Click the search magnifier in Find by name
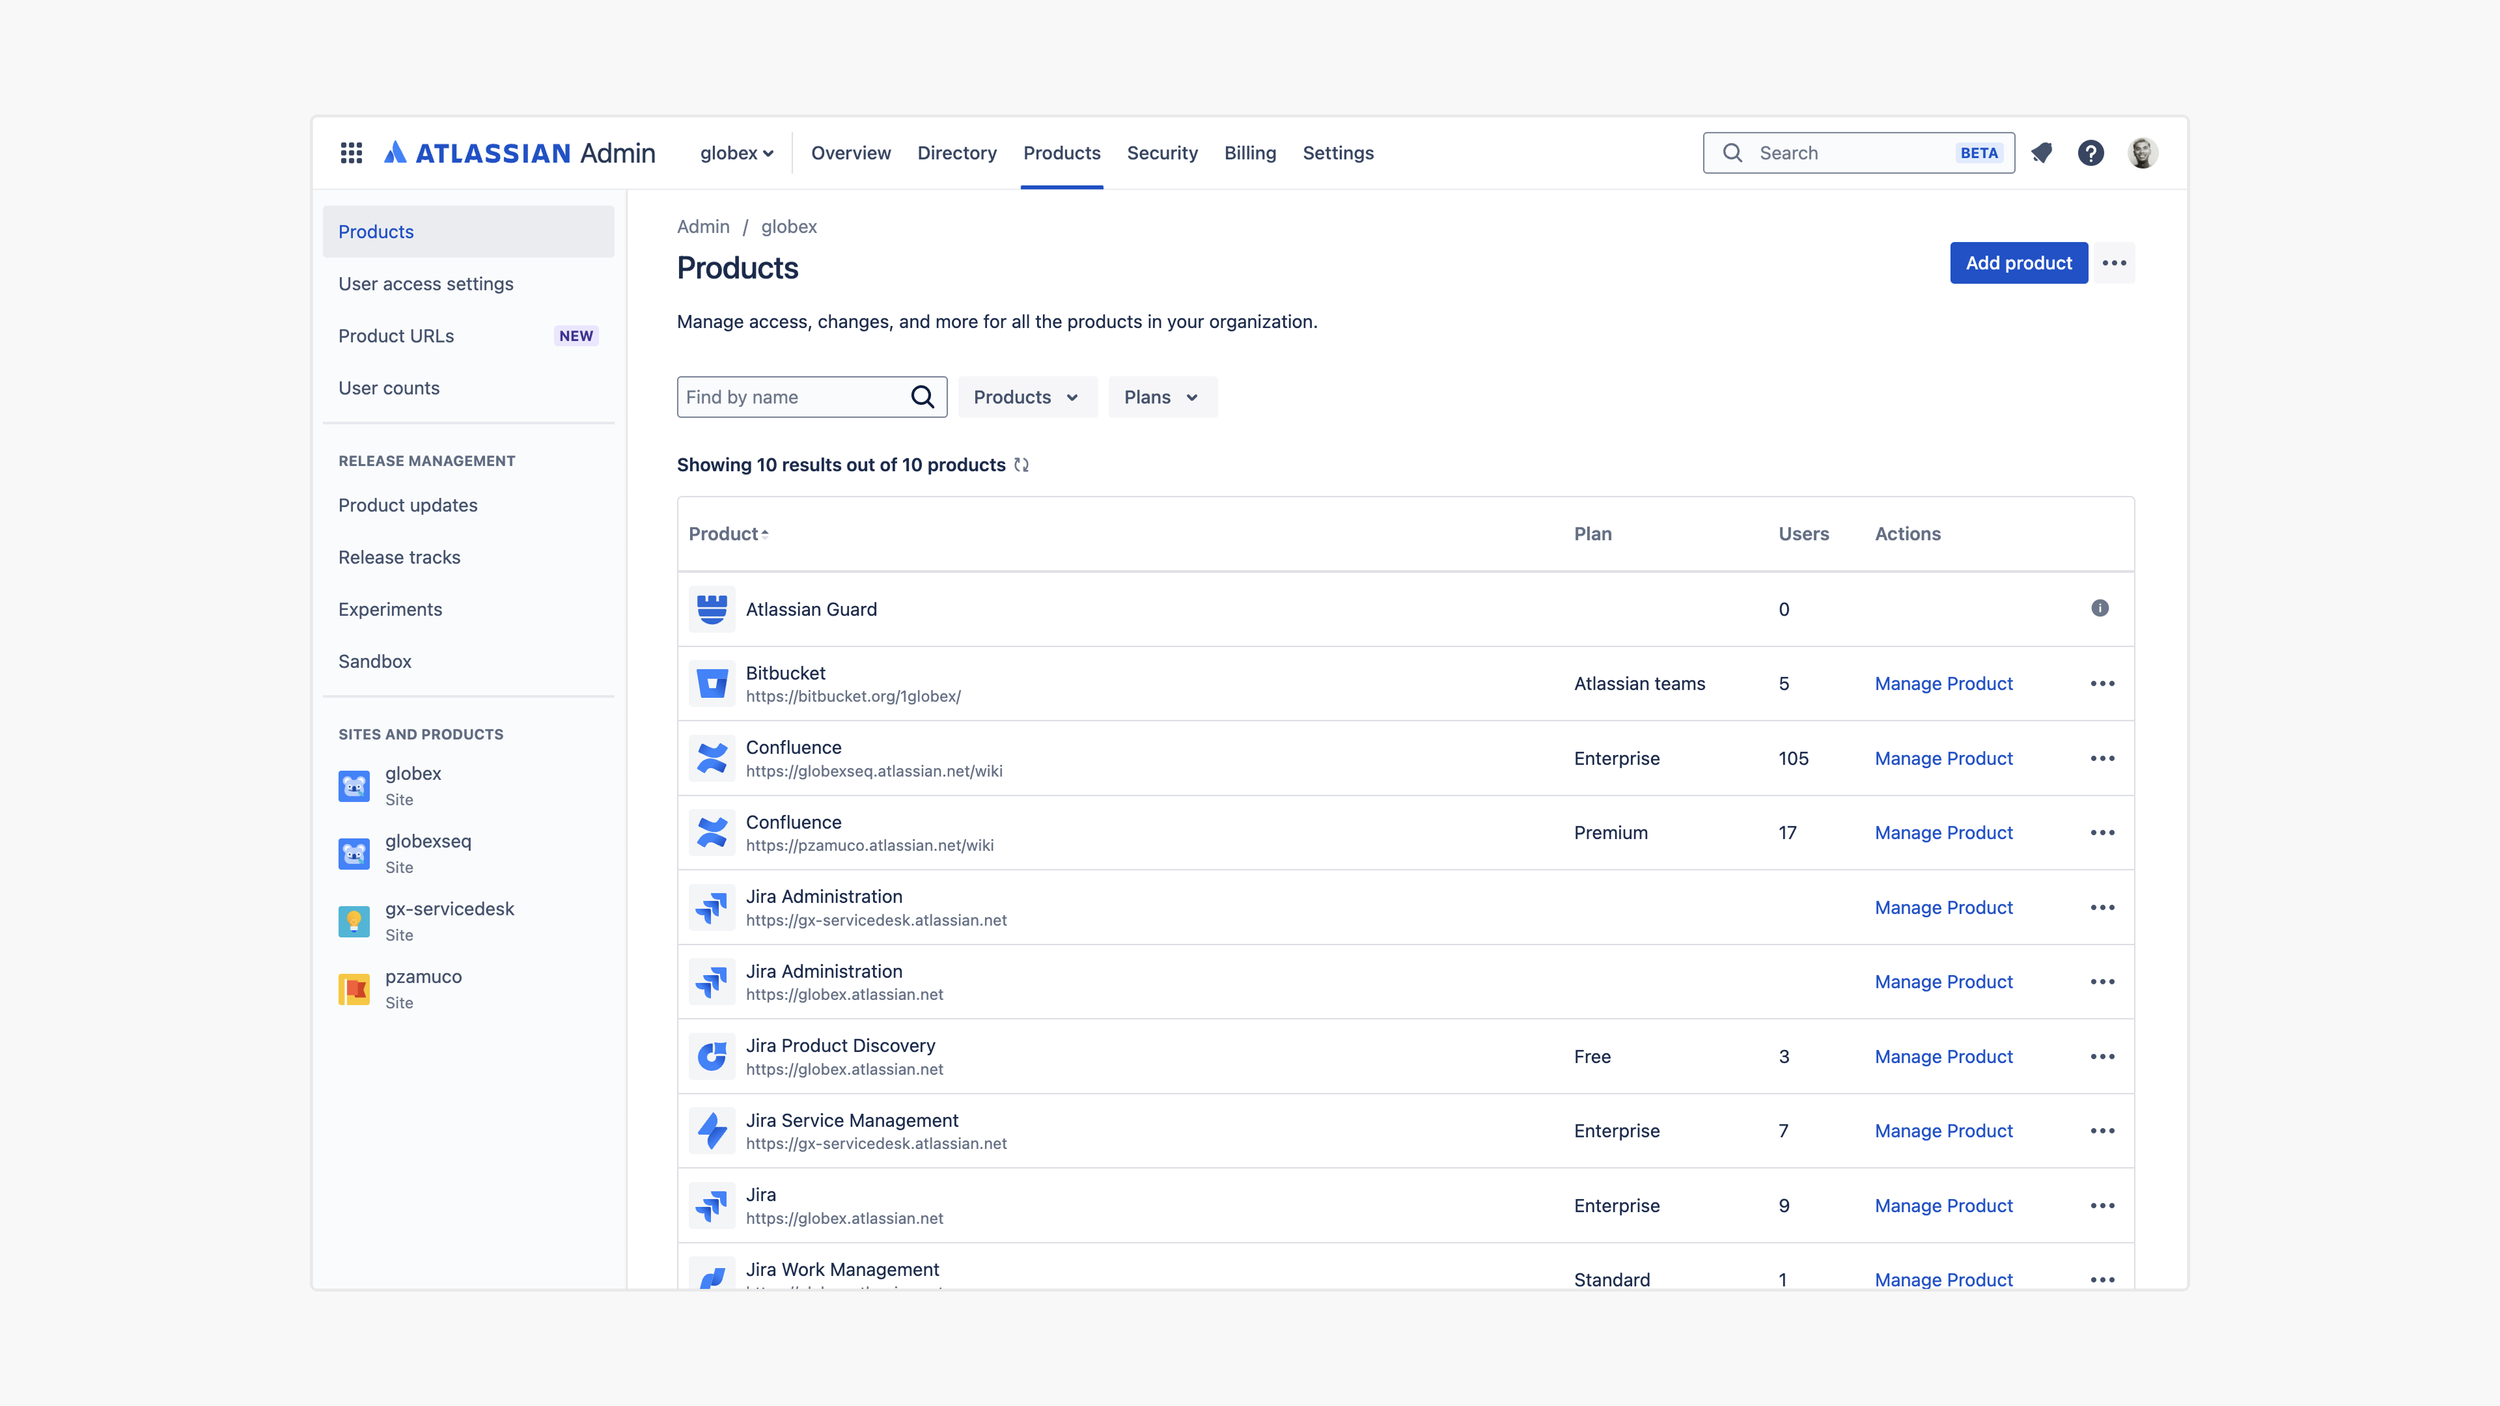 pos(922,397)
